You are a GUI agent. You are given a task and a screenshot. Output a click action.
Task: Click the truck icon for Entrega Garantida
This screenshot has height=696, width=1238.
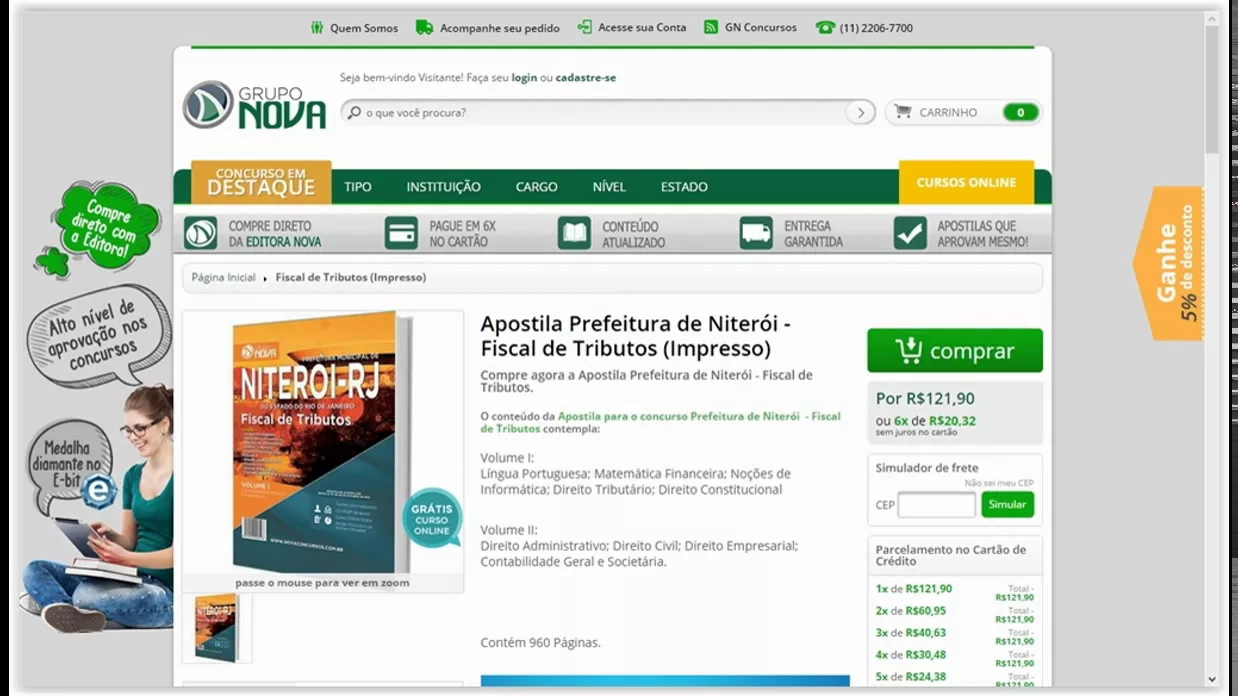click(756, 233)
